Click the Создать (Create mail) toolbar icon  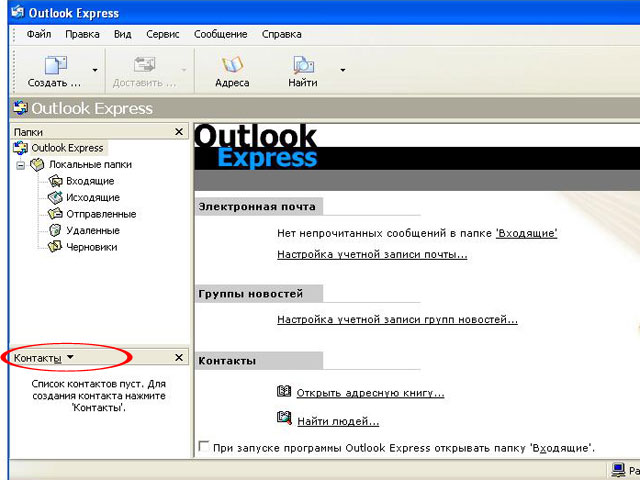point(55,67)
